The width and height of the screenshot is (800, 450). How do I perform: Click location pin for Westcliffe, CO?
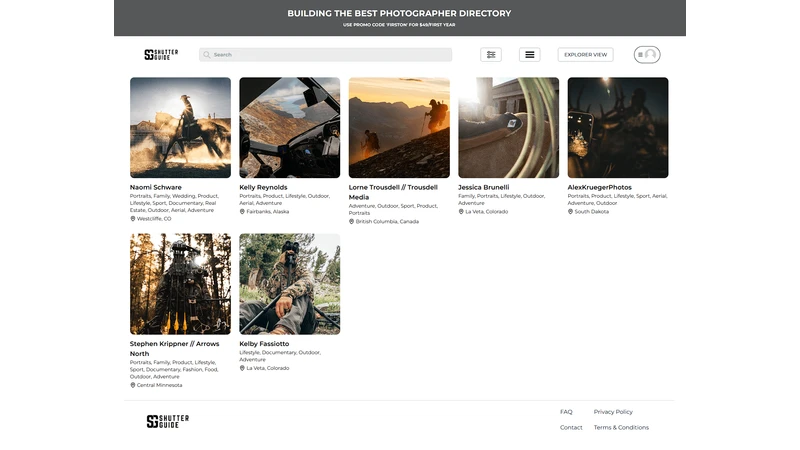click(133, 219)
